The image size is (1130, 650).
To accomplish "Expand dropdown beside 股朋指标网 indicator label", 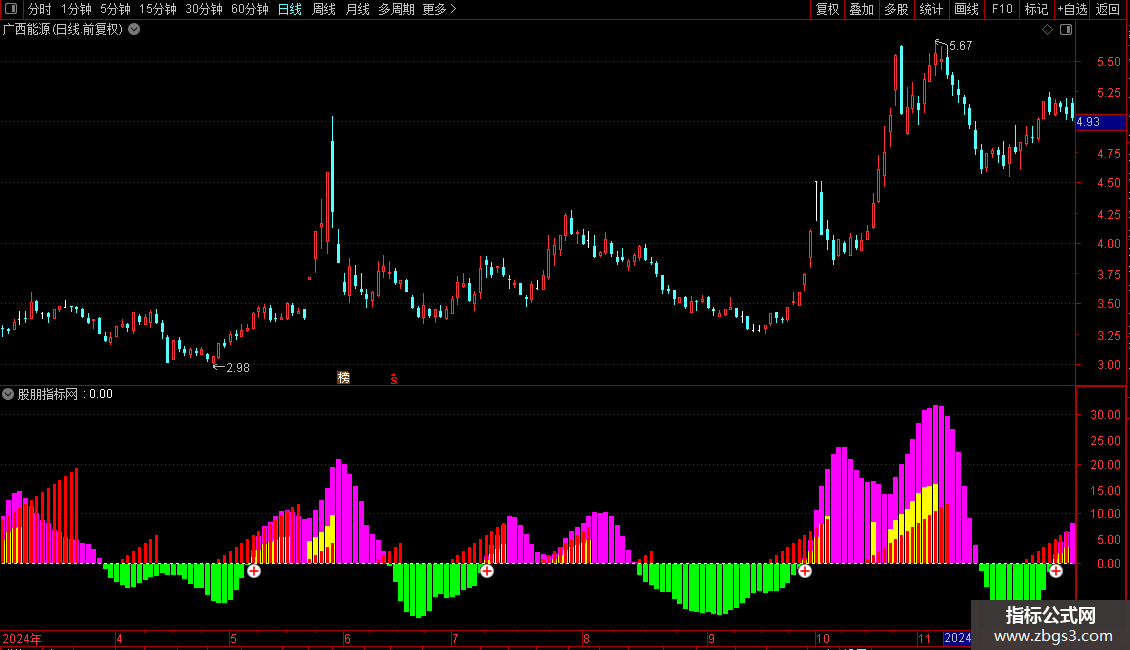I will (x=8, y=394).
